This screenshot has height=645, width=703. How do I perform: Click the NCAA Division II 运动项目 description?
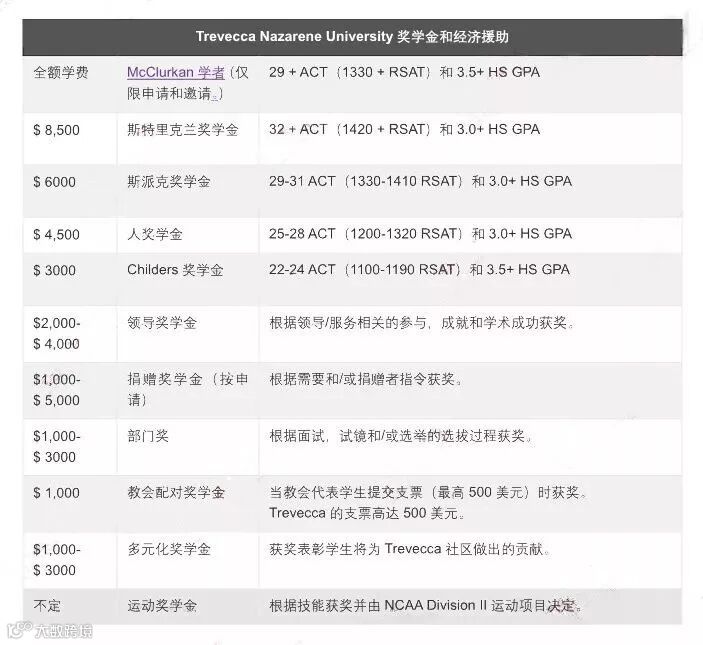(425, 606)
